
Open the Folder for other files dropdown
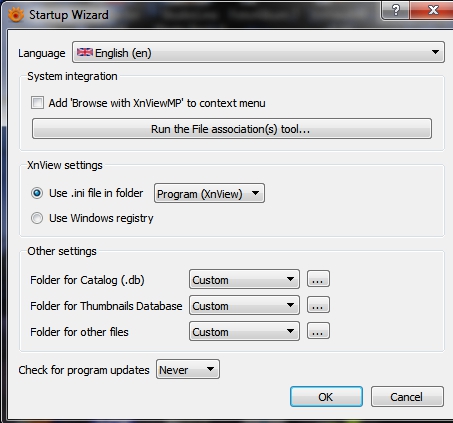pyautogui.click(x=244, y=331)
